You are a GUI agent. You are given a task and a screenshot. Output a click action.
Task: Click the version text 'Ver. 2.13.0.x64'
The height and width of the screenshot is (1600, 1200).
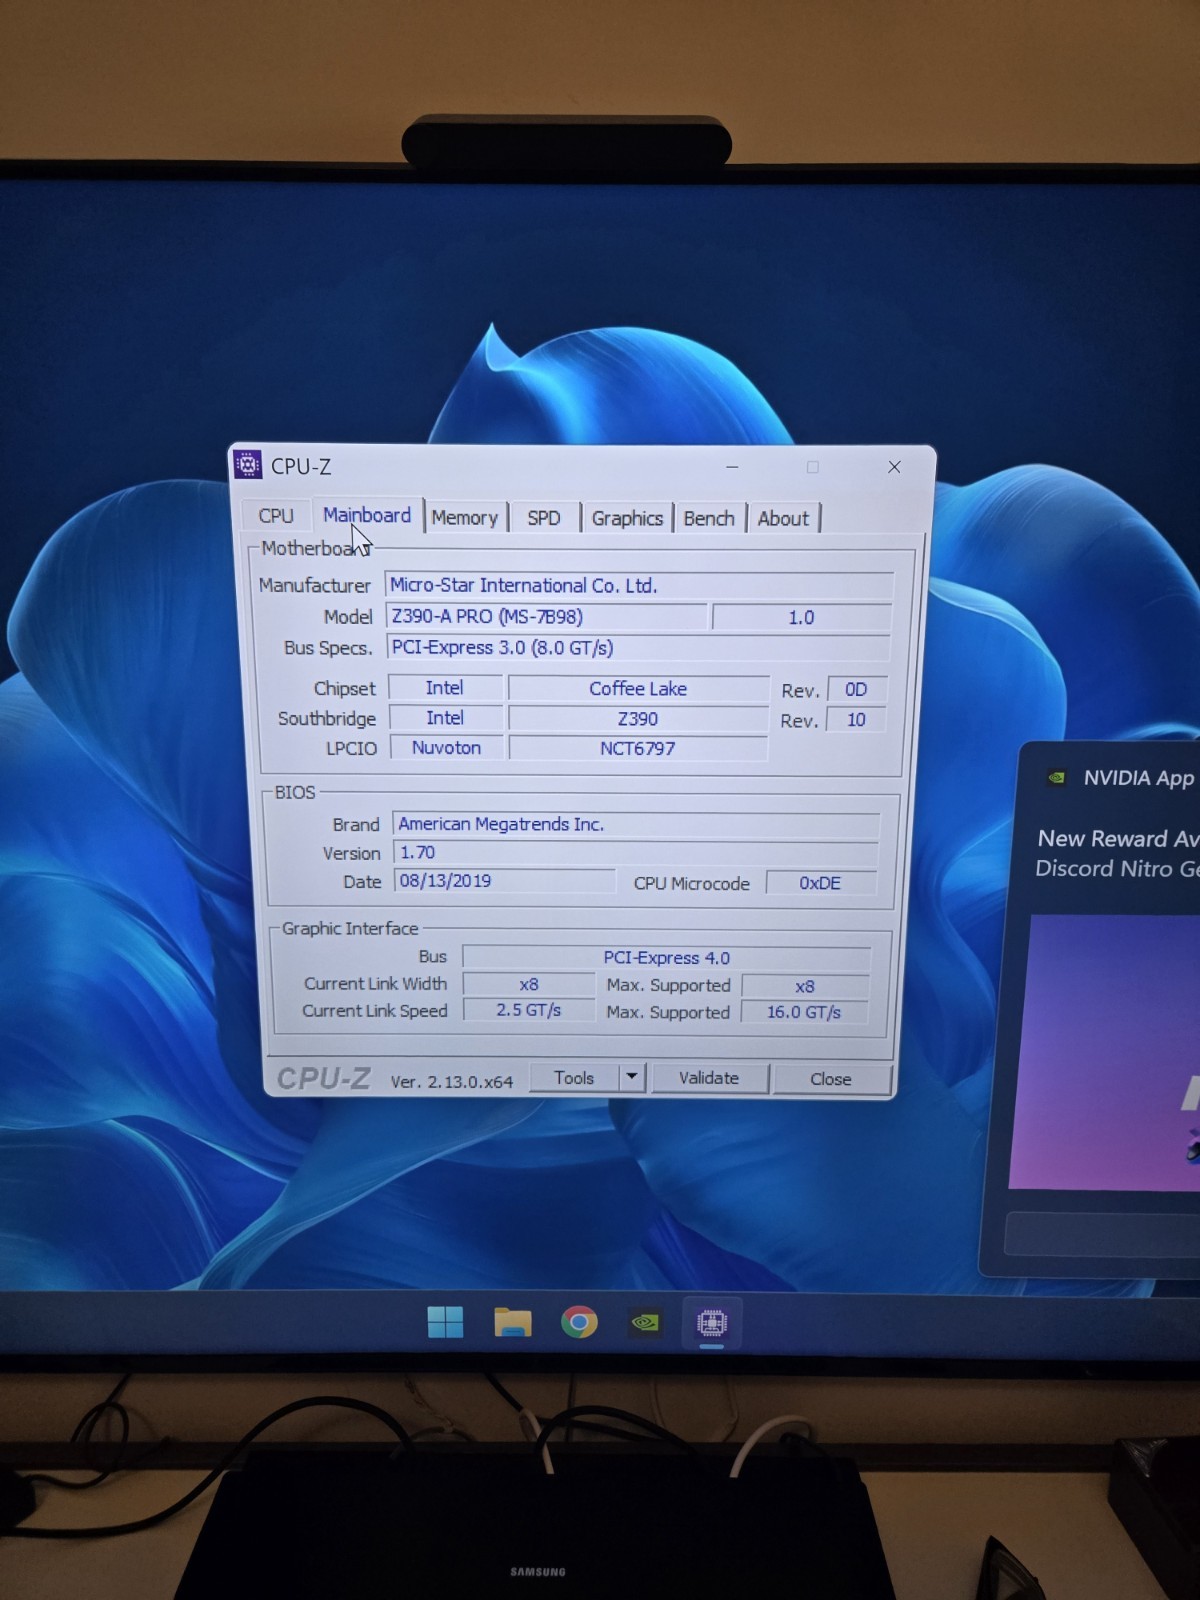(451, 1082)
